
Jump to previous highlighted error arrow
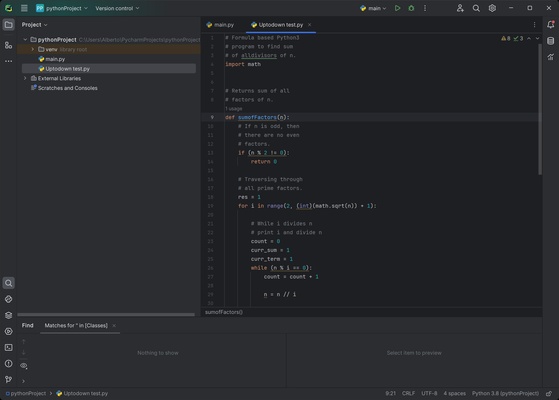point(529,38)
